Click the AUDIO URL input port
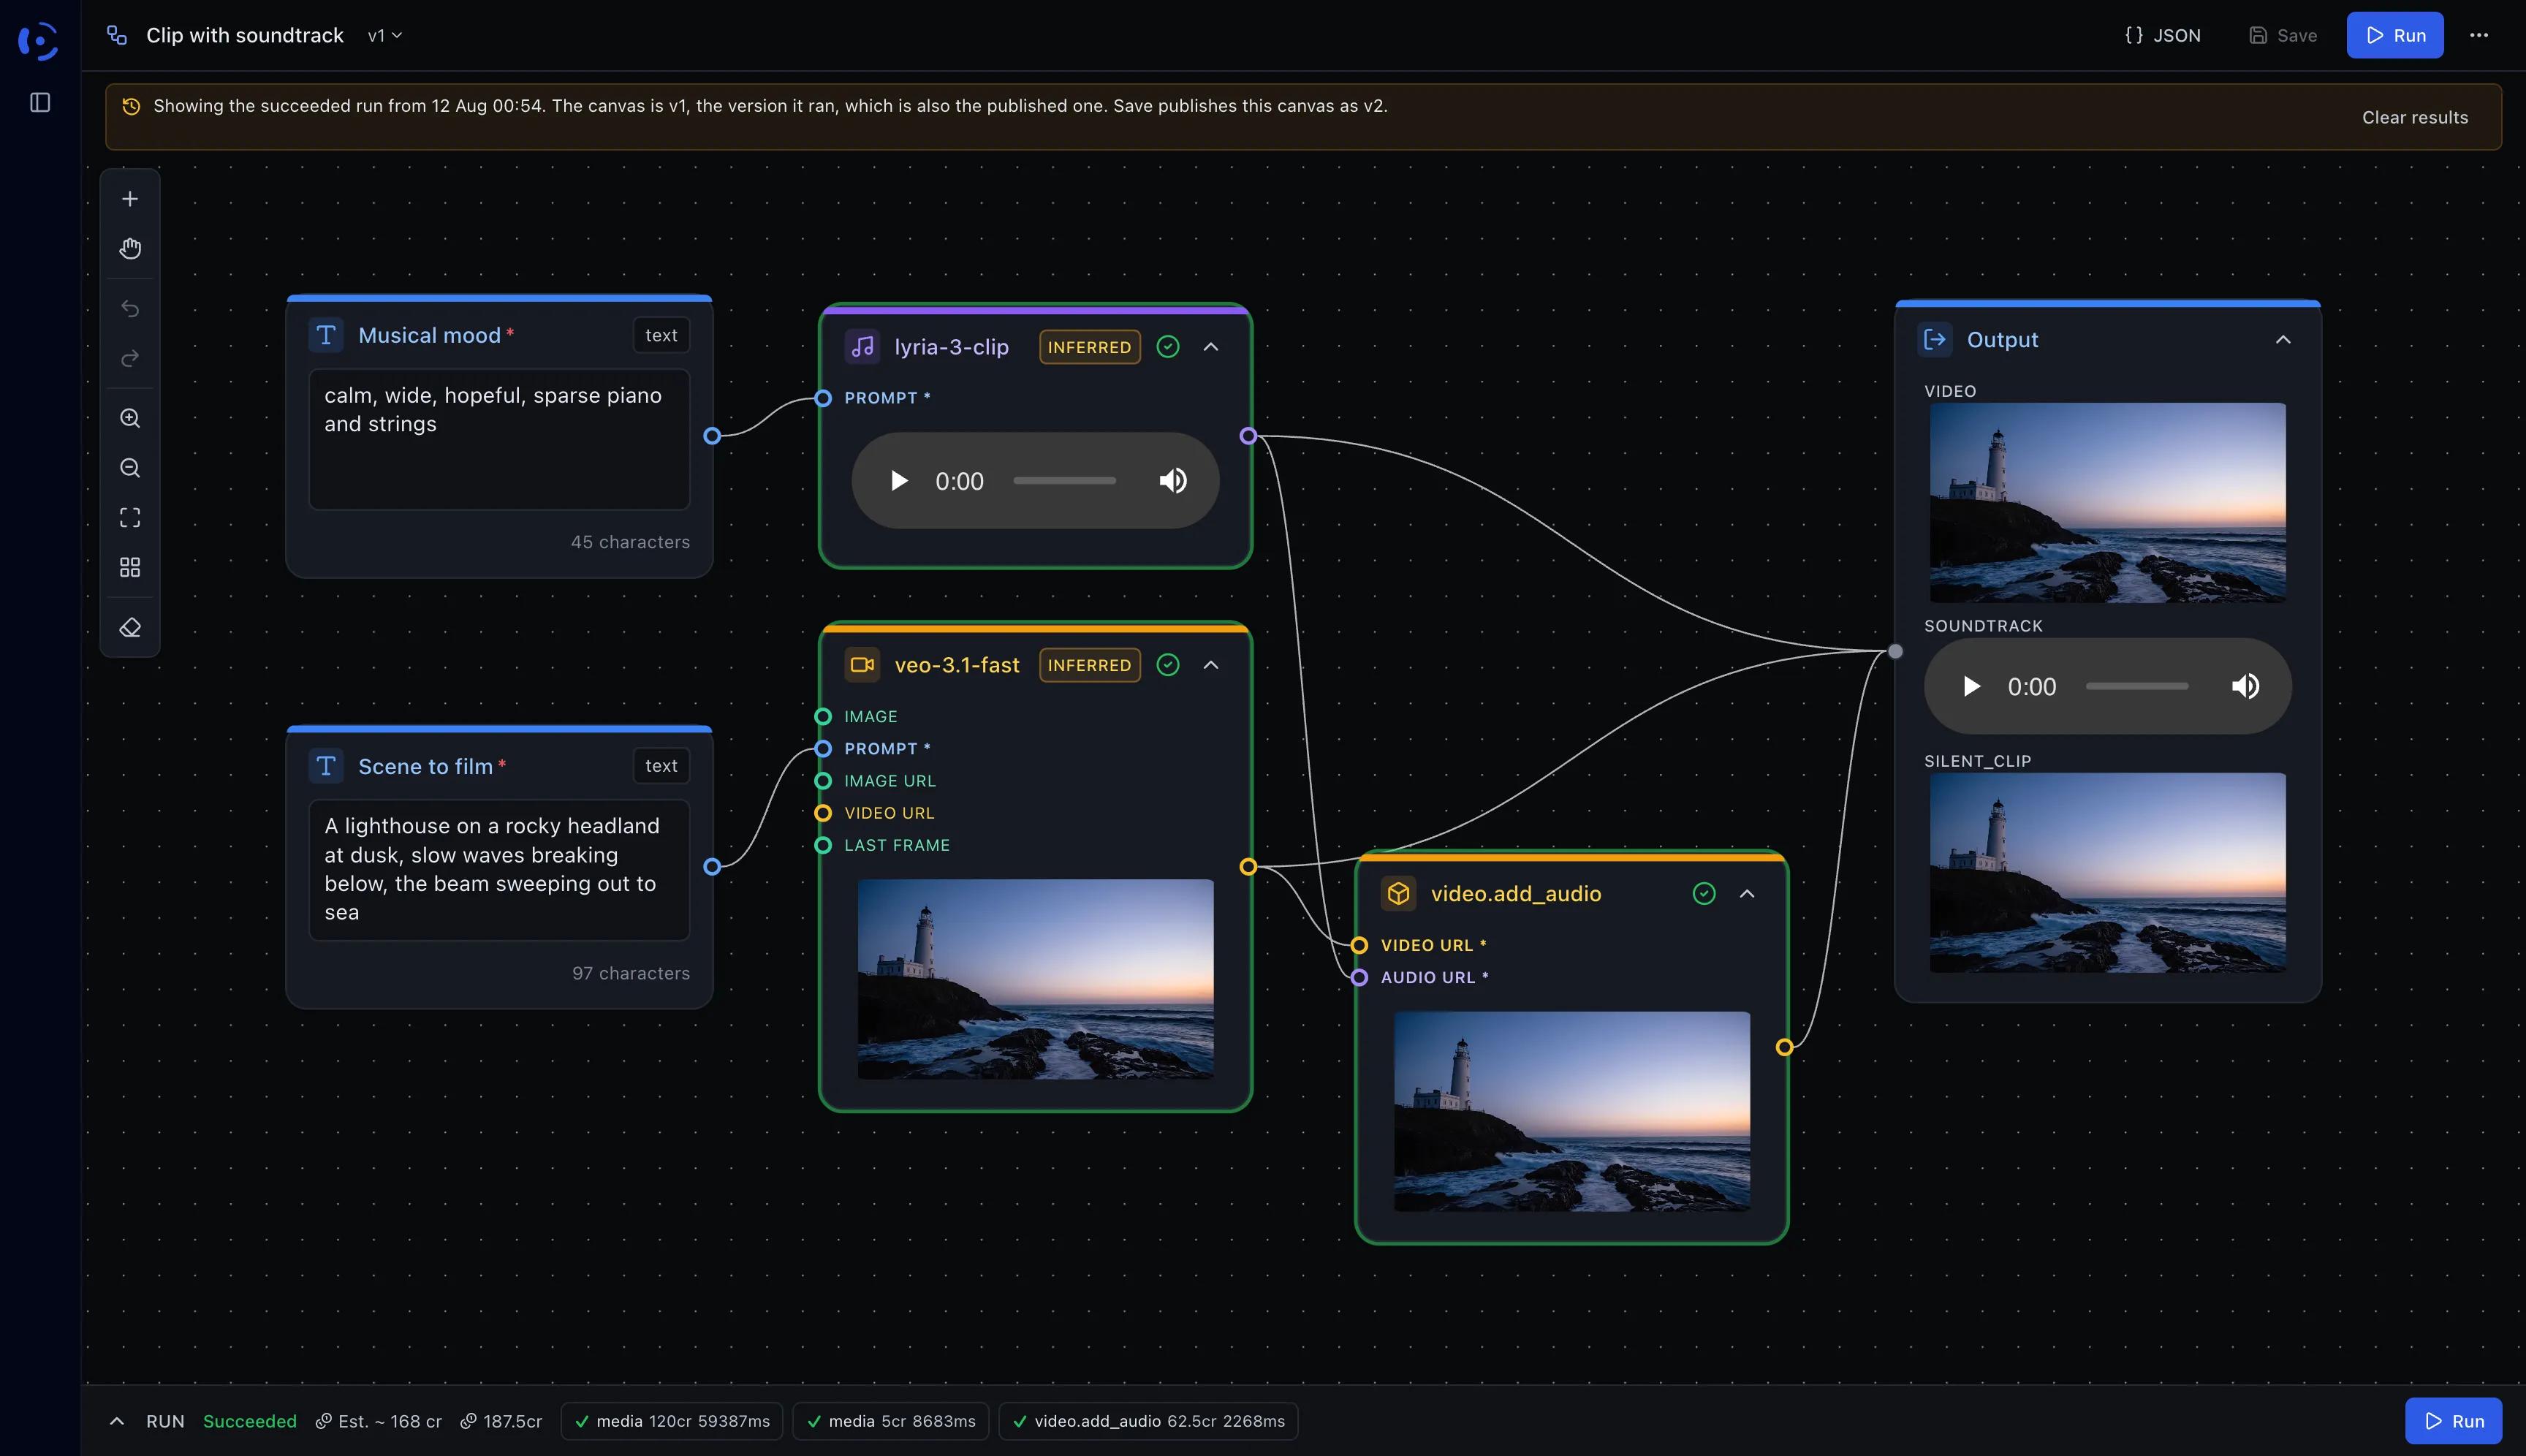 1359,977
